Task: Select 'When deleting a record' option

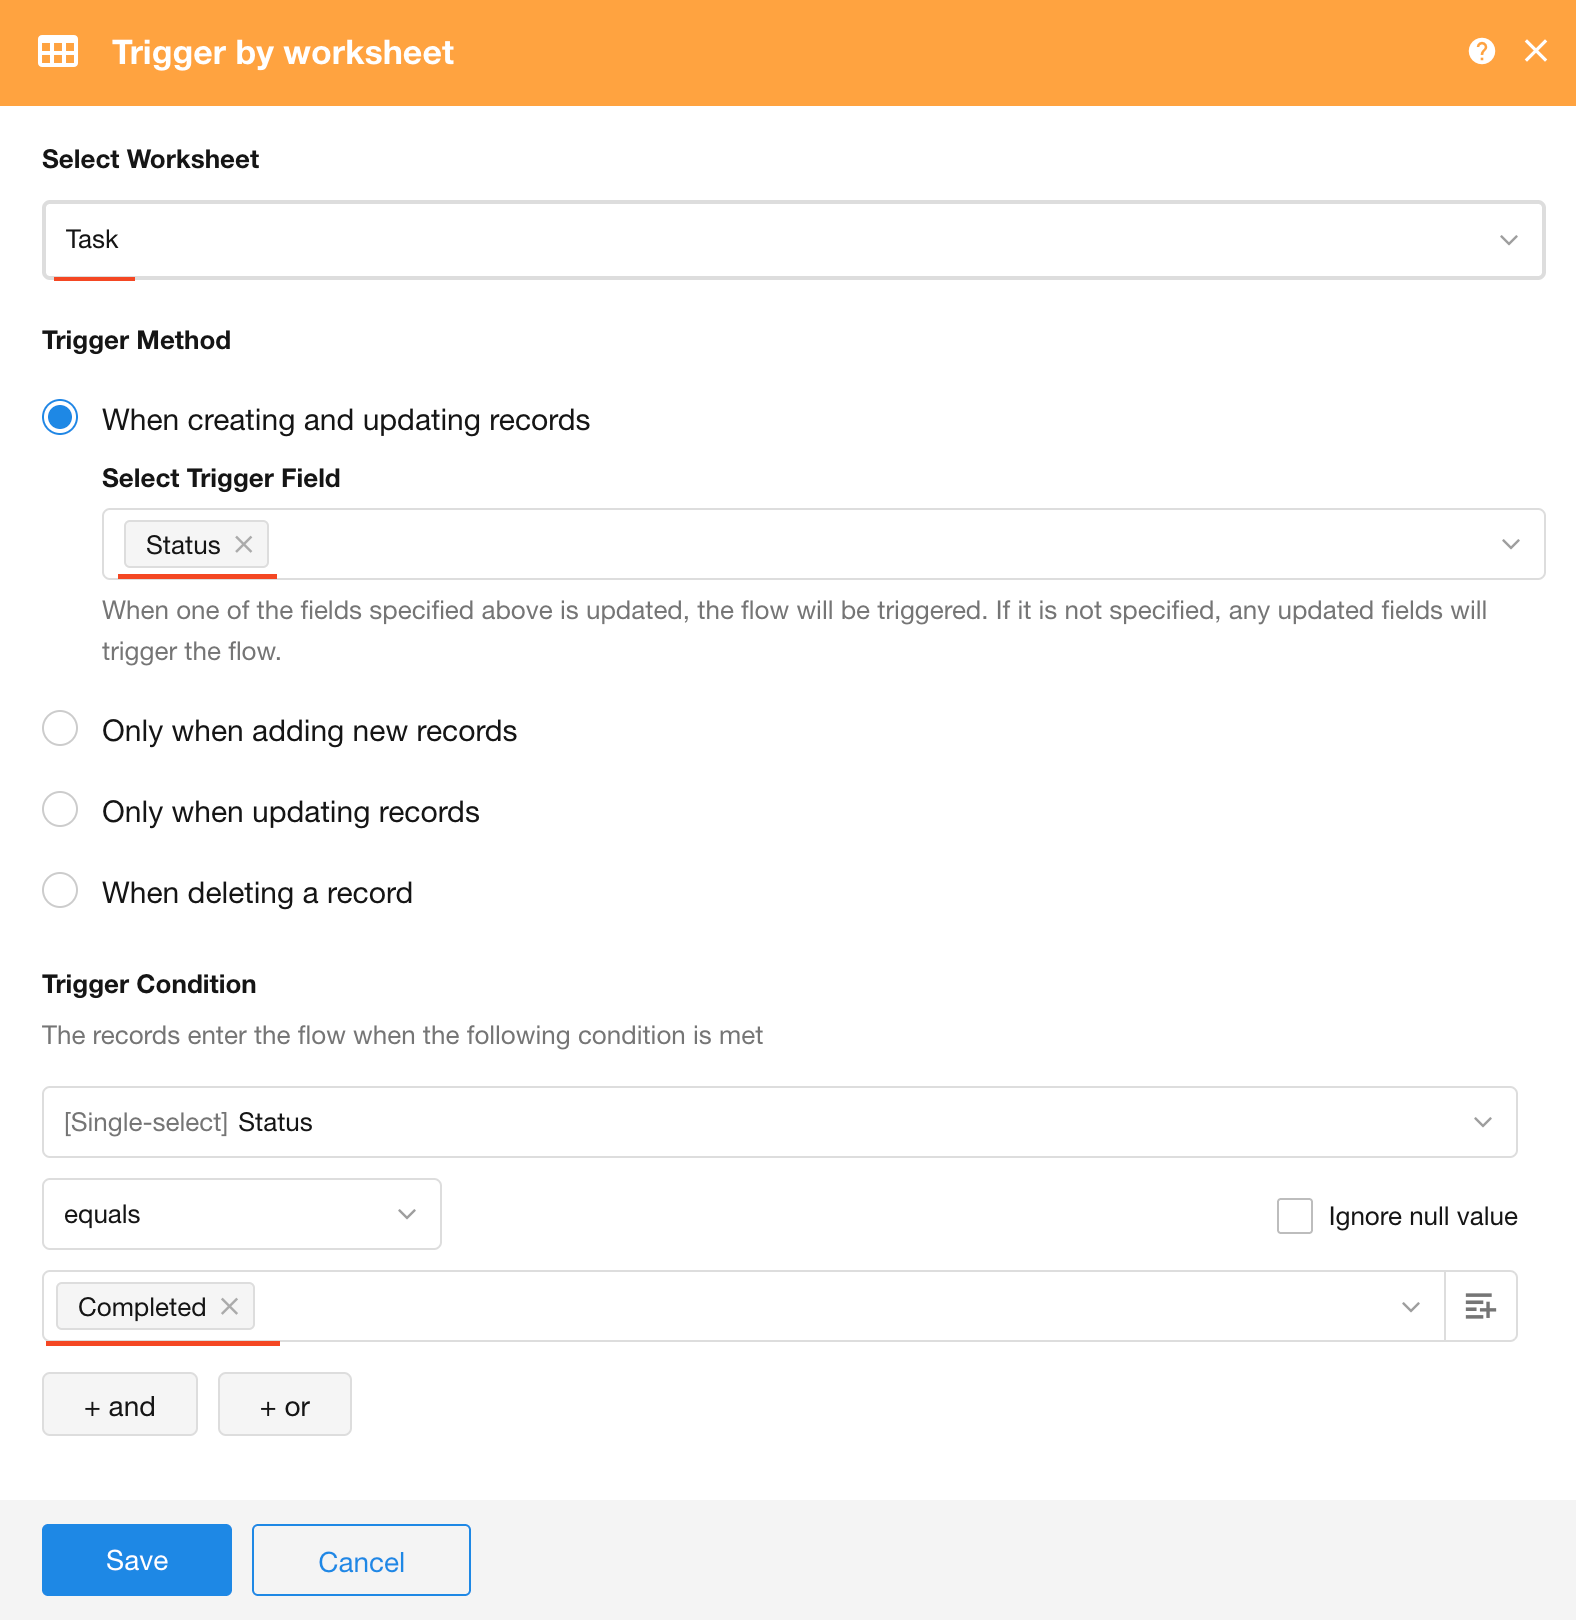Action: point(60,891)
